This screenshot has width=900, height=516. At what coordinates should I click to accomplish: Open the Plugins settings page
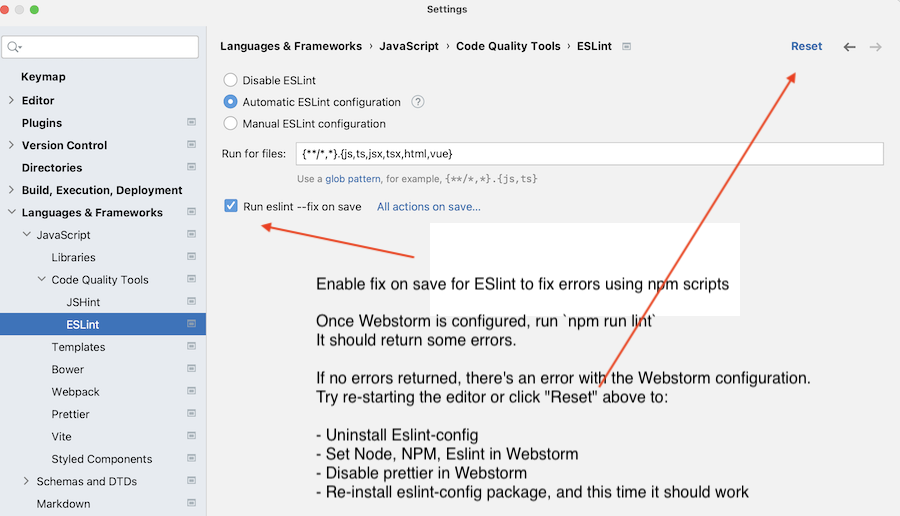coord(42,123)
